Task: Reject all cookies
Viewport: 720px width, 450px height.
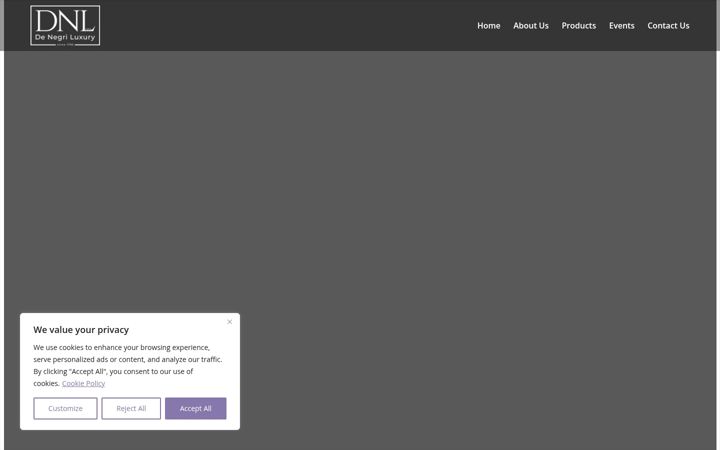Action: 131,408
